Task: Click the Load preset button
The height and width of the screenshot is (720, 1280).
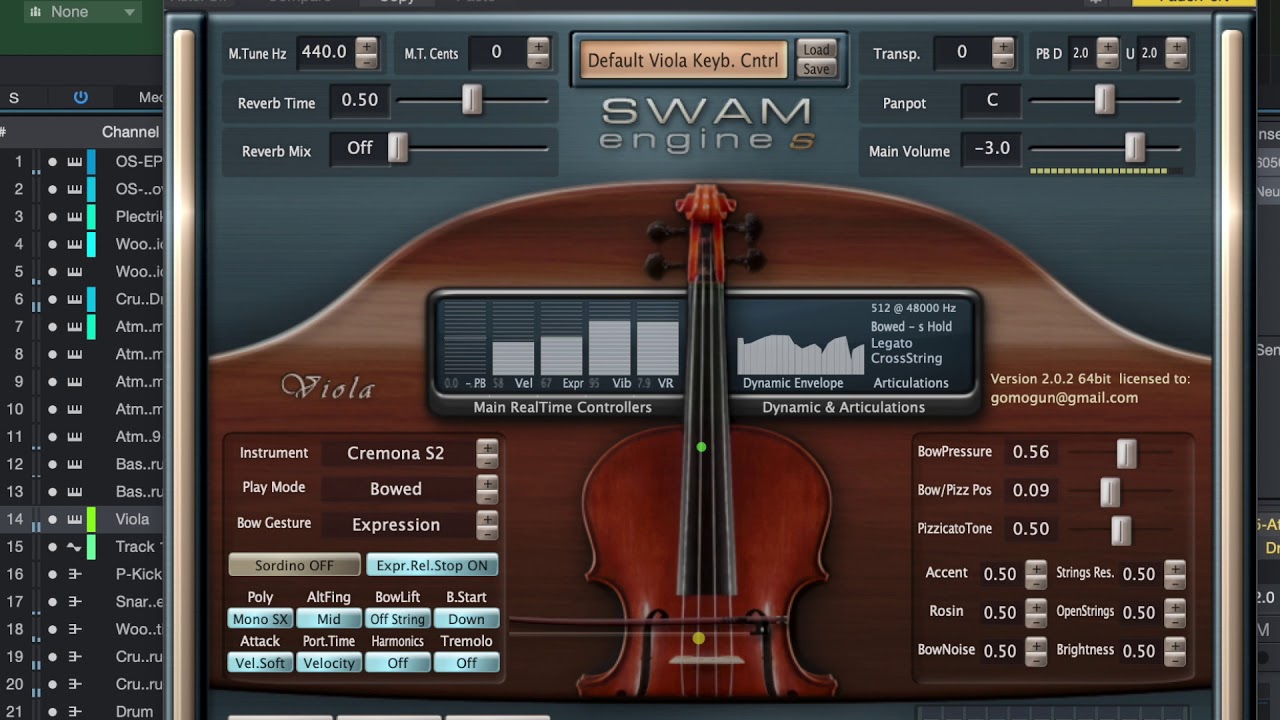Action: click(x=816, y=50)
